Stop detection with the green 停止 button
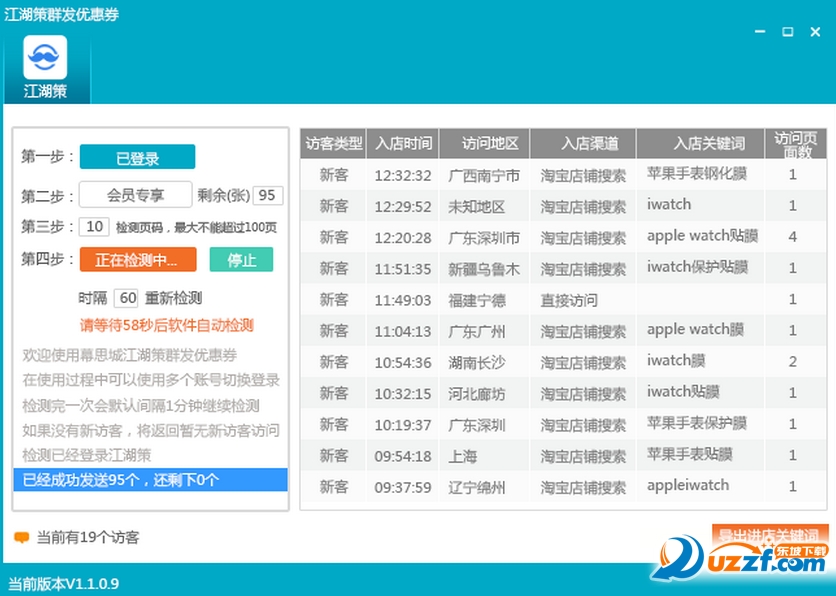Screen dimensions: 836x596 click(x=242, y=260)
